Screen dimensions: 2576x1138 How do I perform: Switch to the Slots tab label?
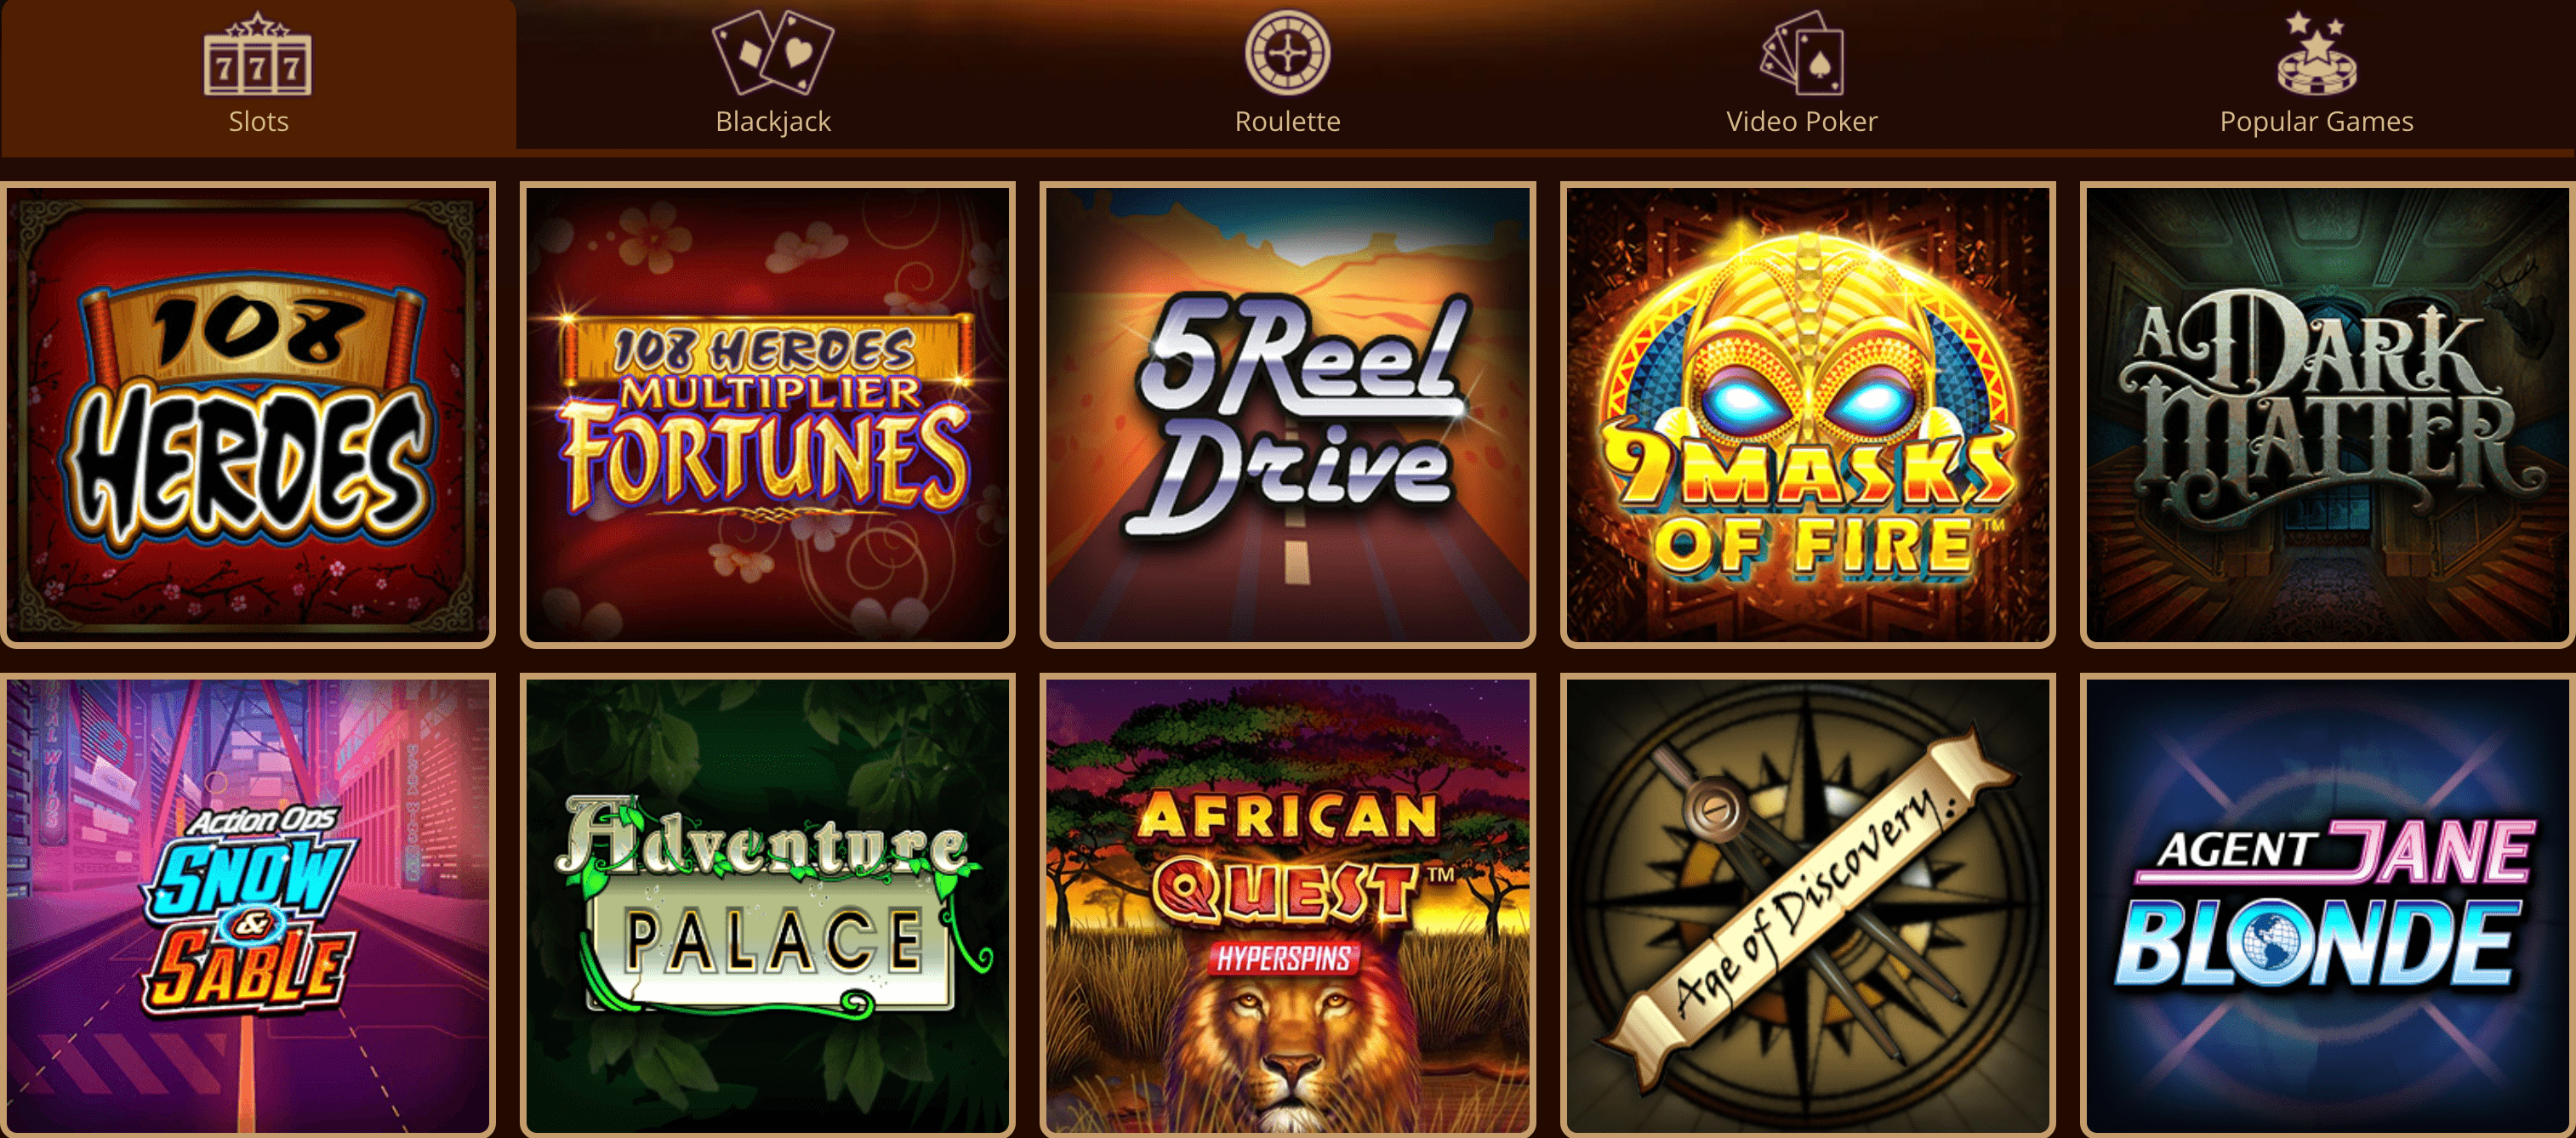pyautogui.click(x=258, y=122)
